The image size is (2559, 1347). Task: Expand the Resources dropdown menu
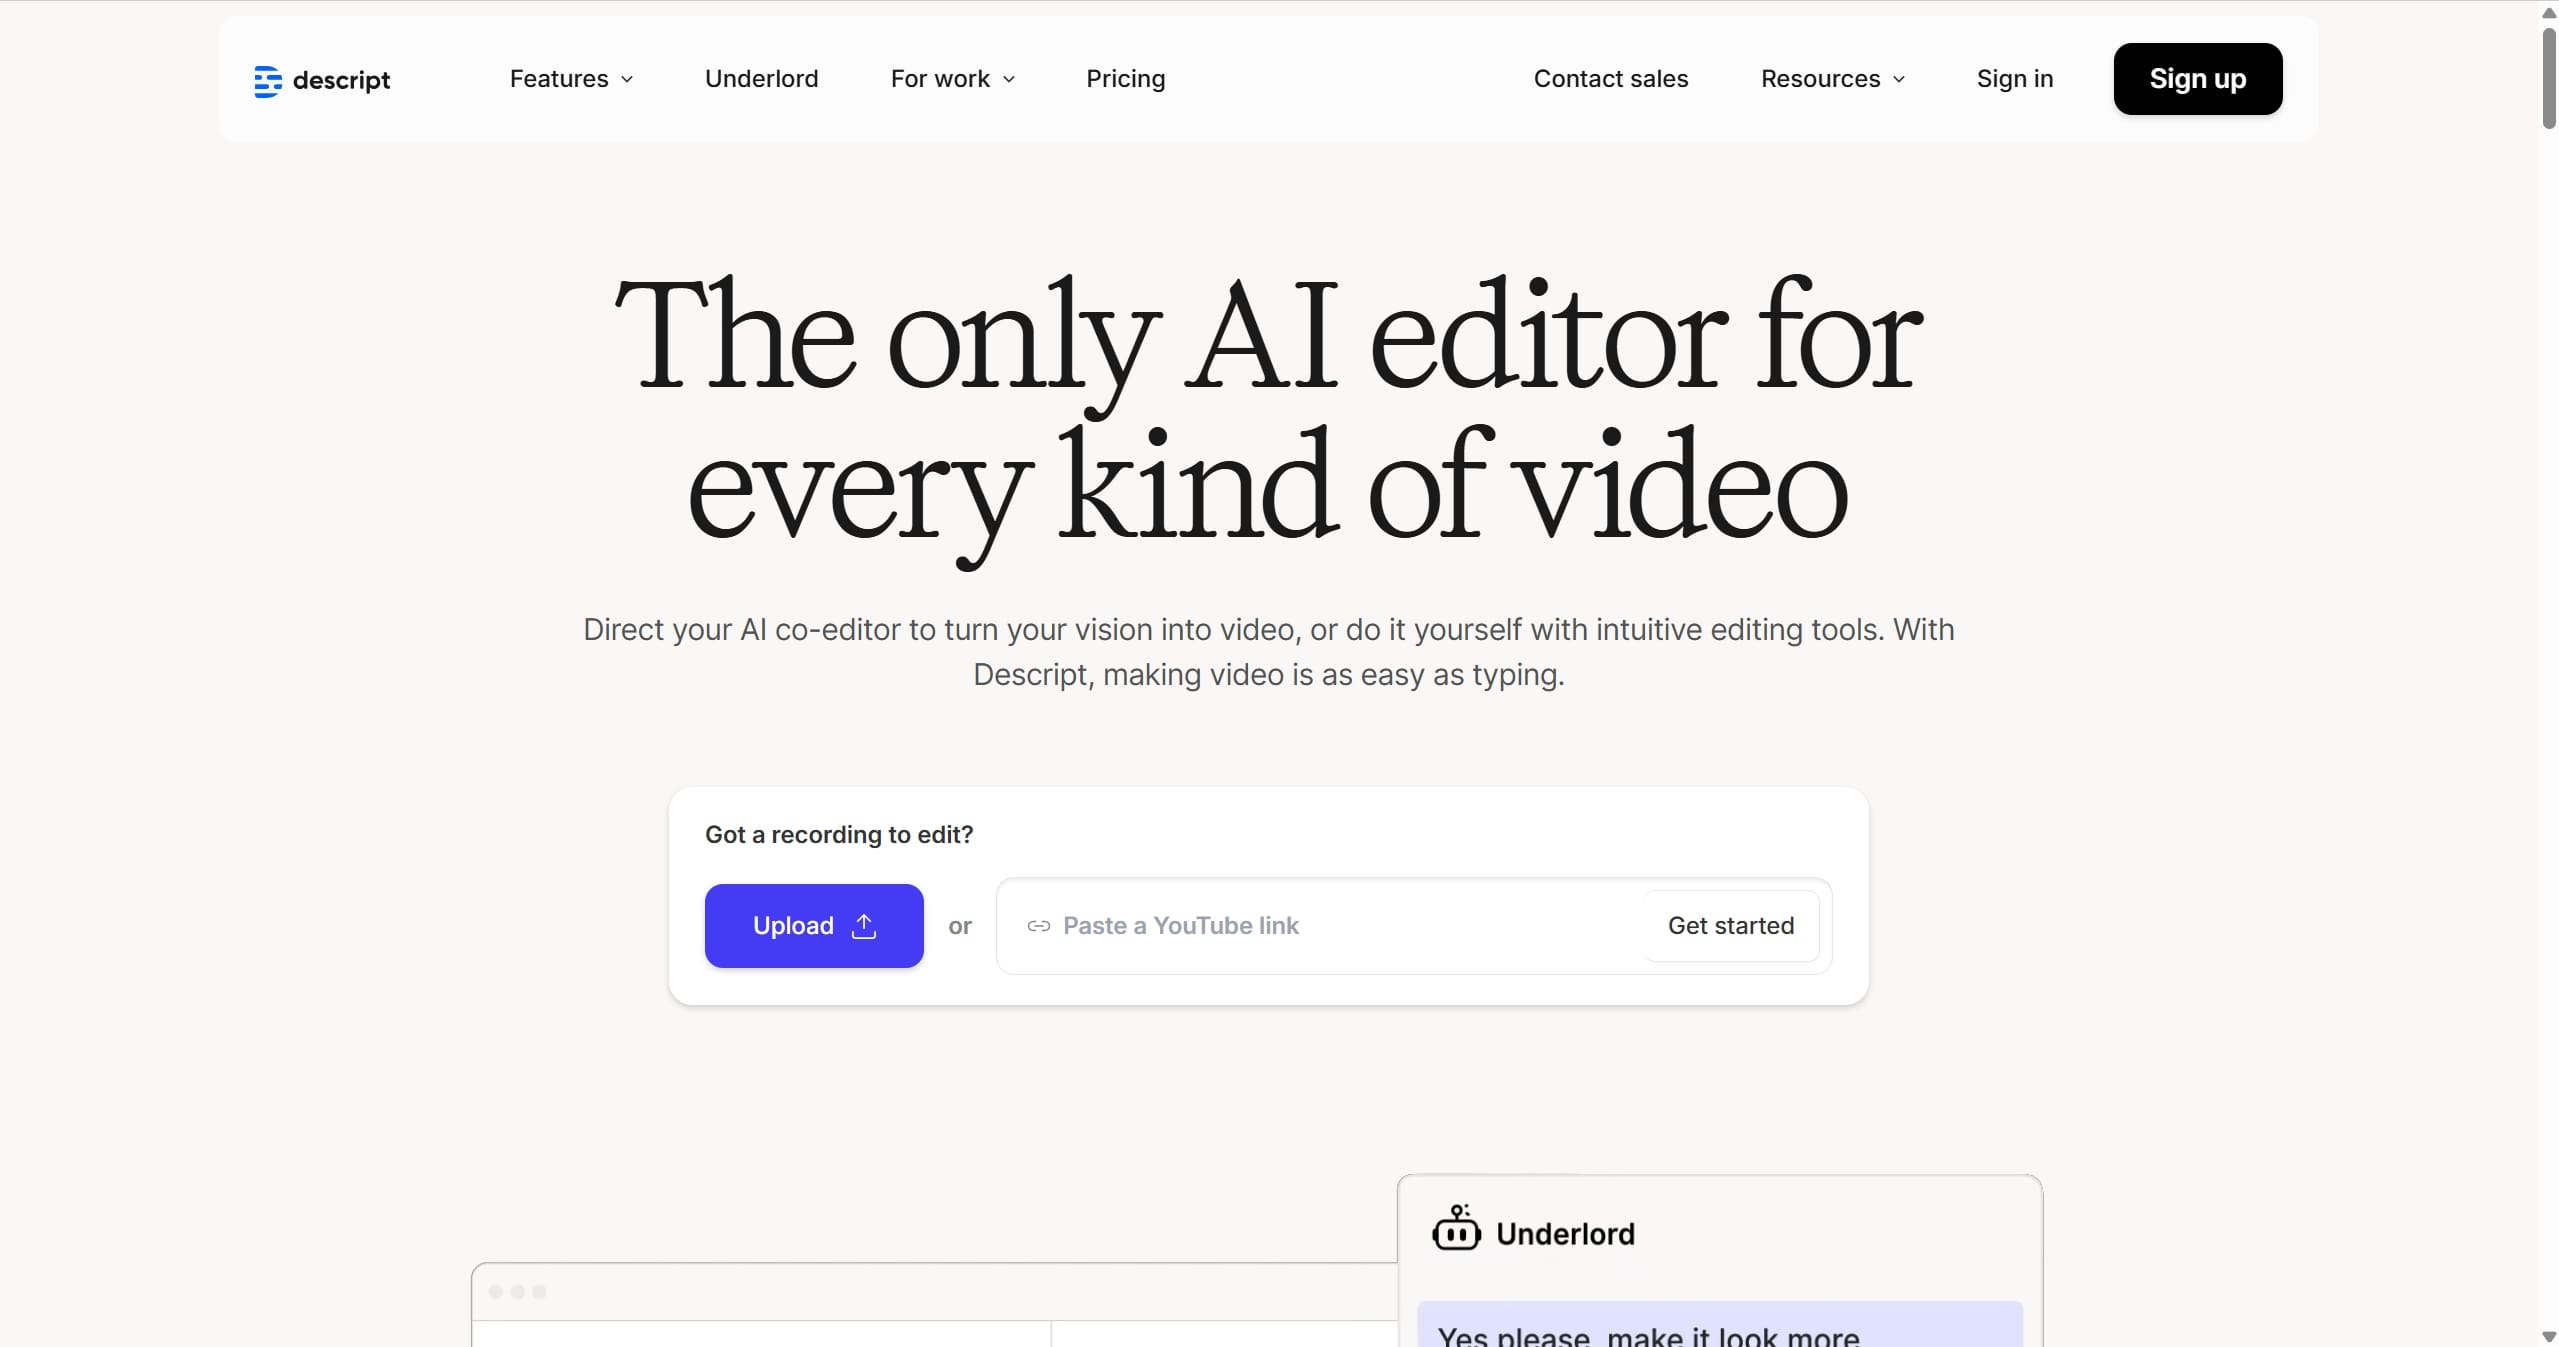point(1833,79)
